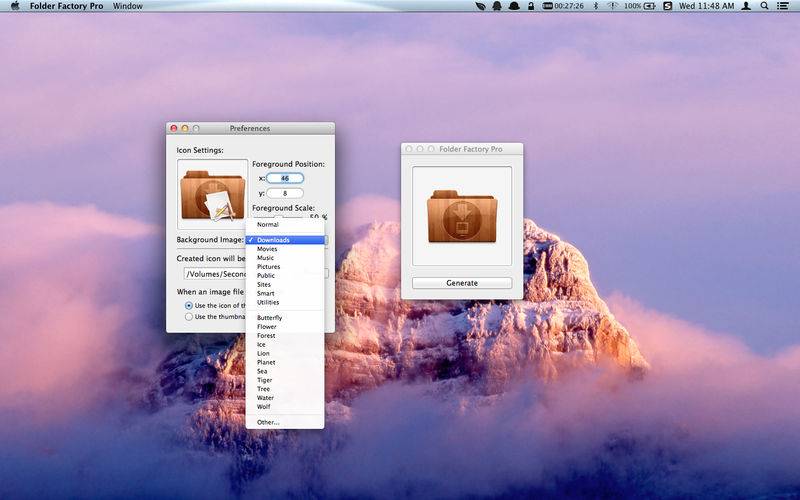Pick the Wolf background option
The width and height of the screenshot is (800, 500).
(285, 407)
